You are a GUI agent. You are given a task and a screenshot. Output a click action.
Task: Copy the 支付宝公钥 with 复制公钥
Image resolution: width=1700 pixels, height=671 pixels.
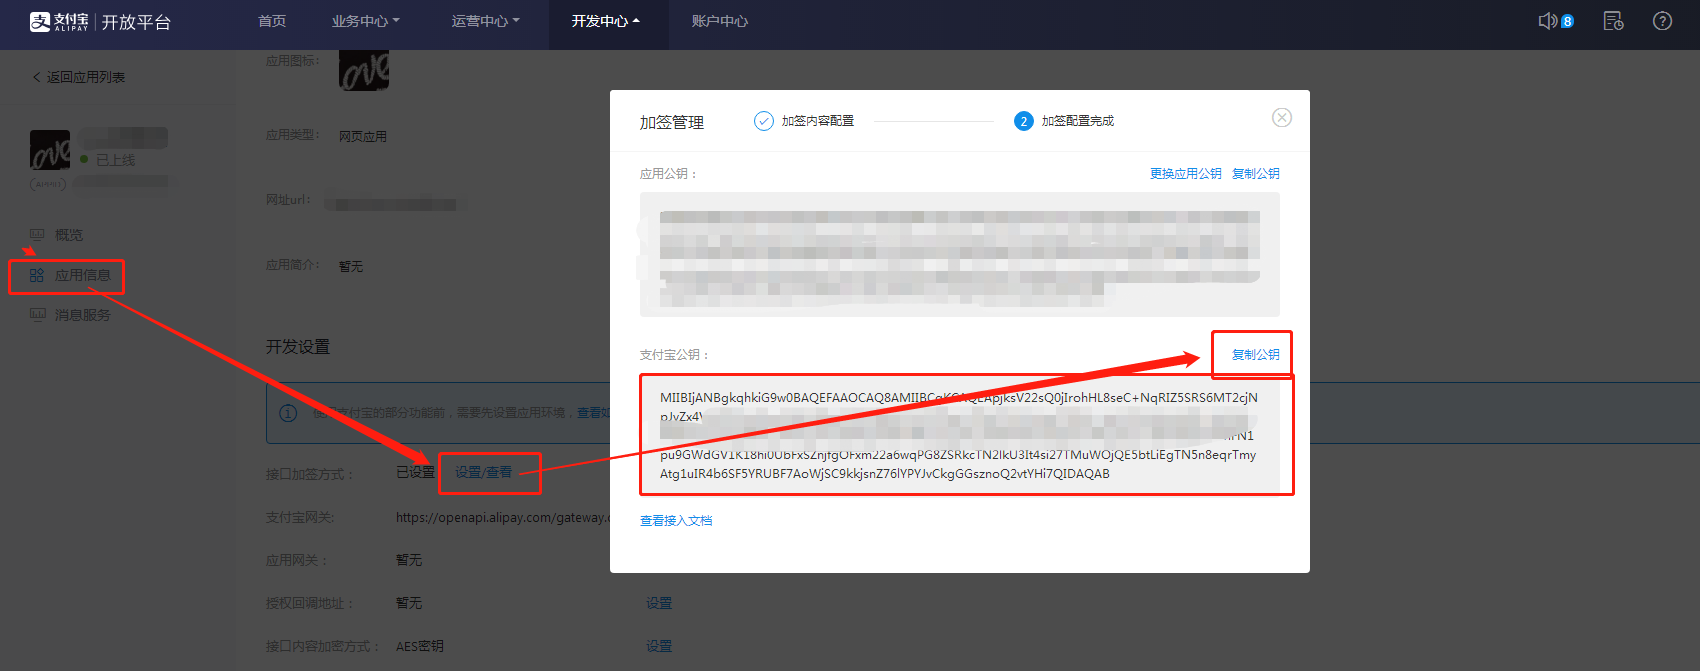tap(1256, 355)
